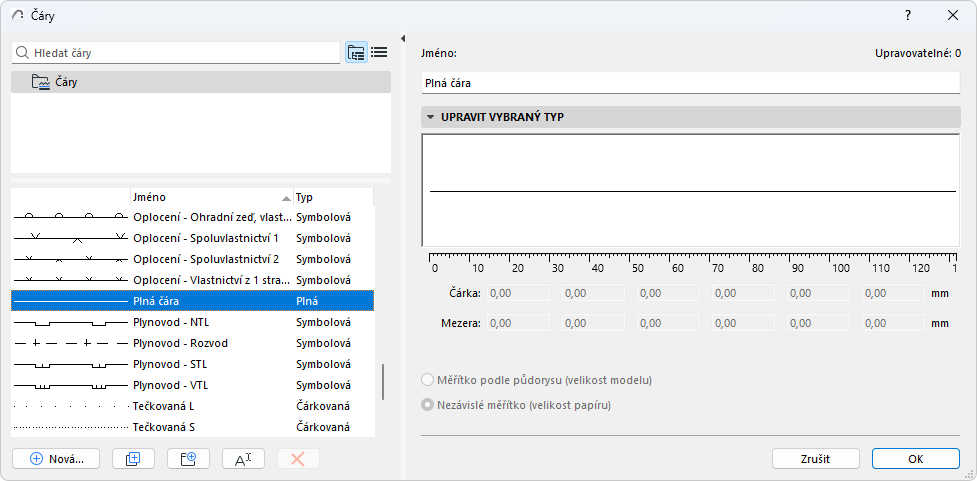The image size is (977, 481).
Task: Click the Hledat čáry search field
Action: 176,53
